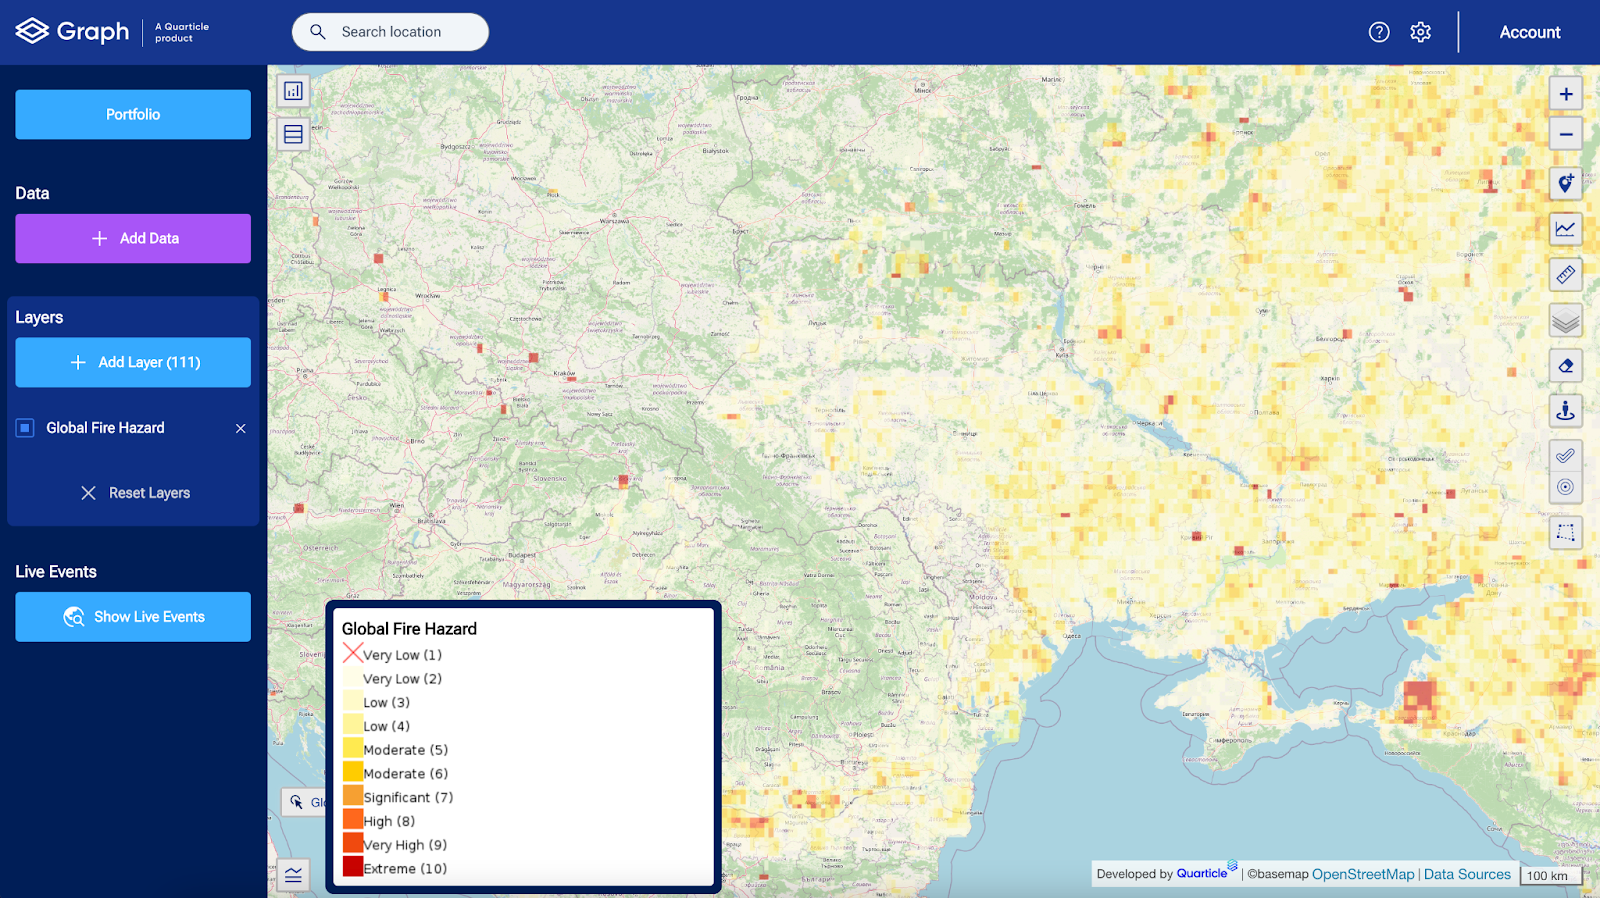This screenshot has width=1600, height=898.
Task: Zoom in with the plus map button
Action: click(x=1566, y=94)
